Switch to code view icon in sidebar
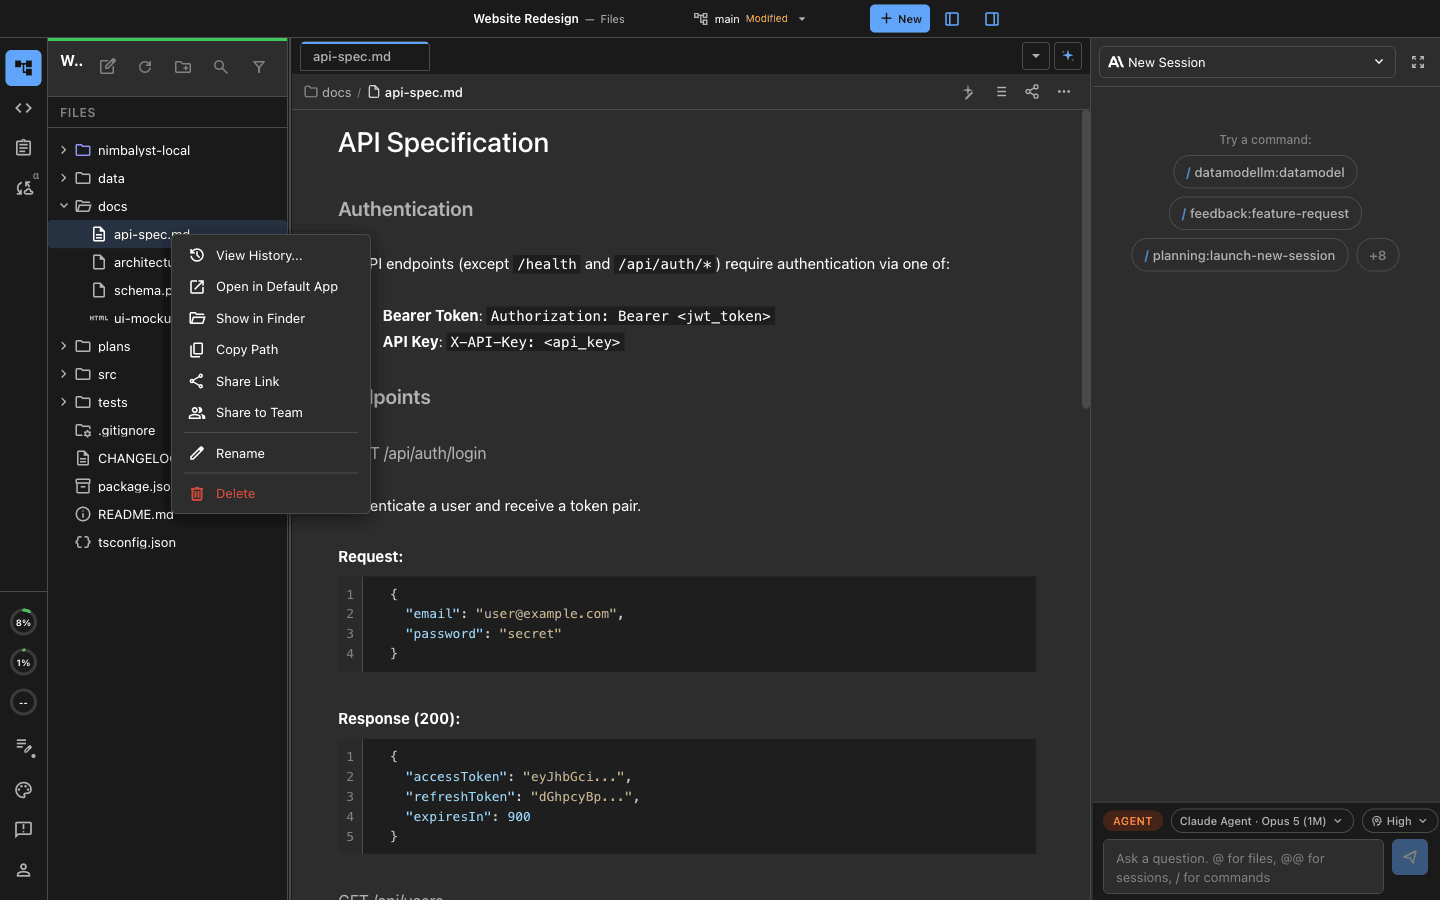1440x900 pixels. point(23,108)
